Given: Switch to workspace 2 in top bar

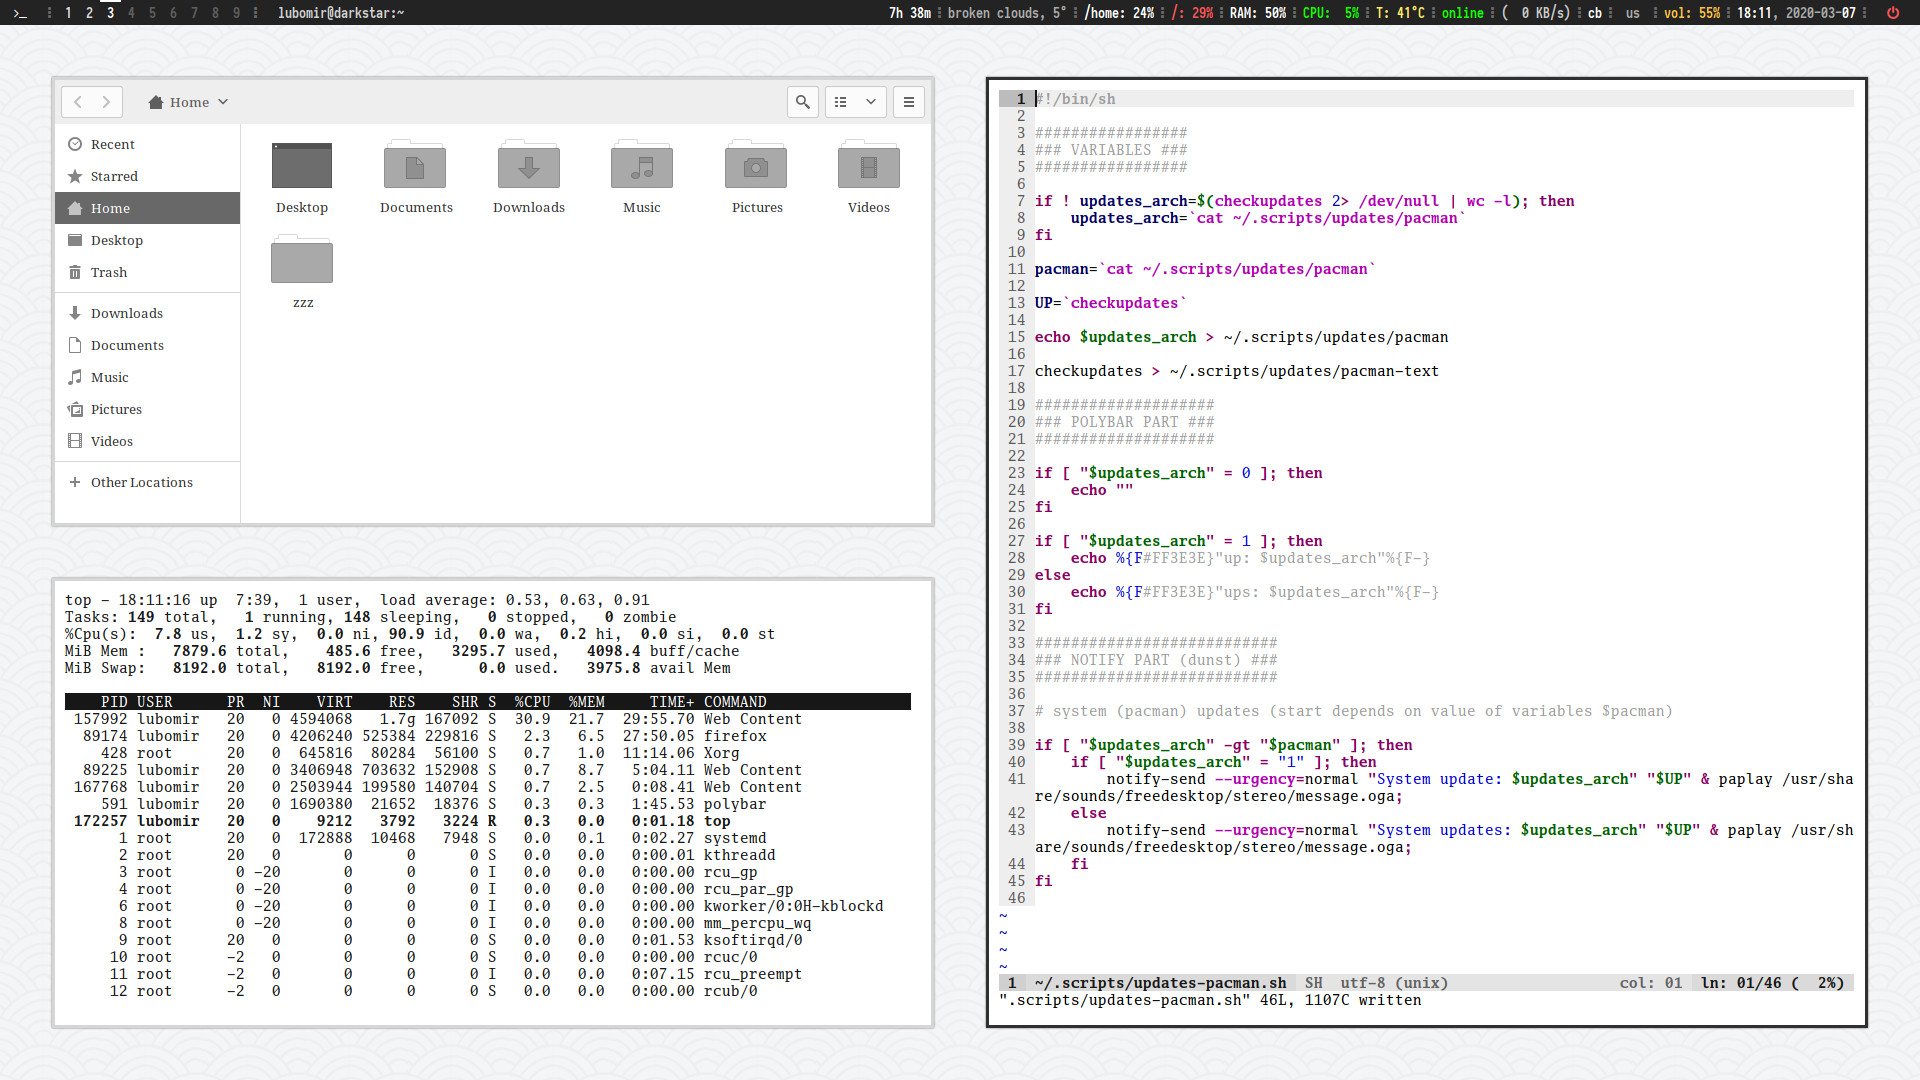Looking at the screenshot, I should 89,13.
